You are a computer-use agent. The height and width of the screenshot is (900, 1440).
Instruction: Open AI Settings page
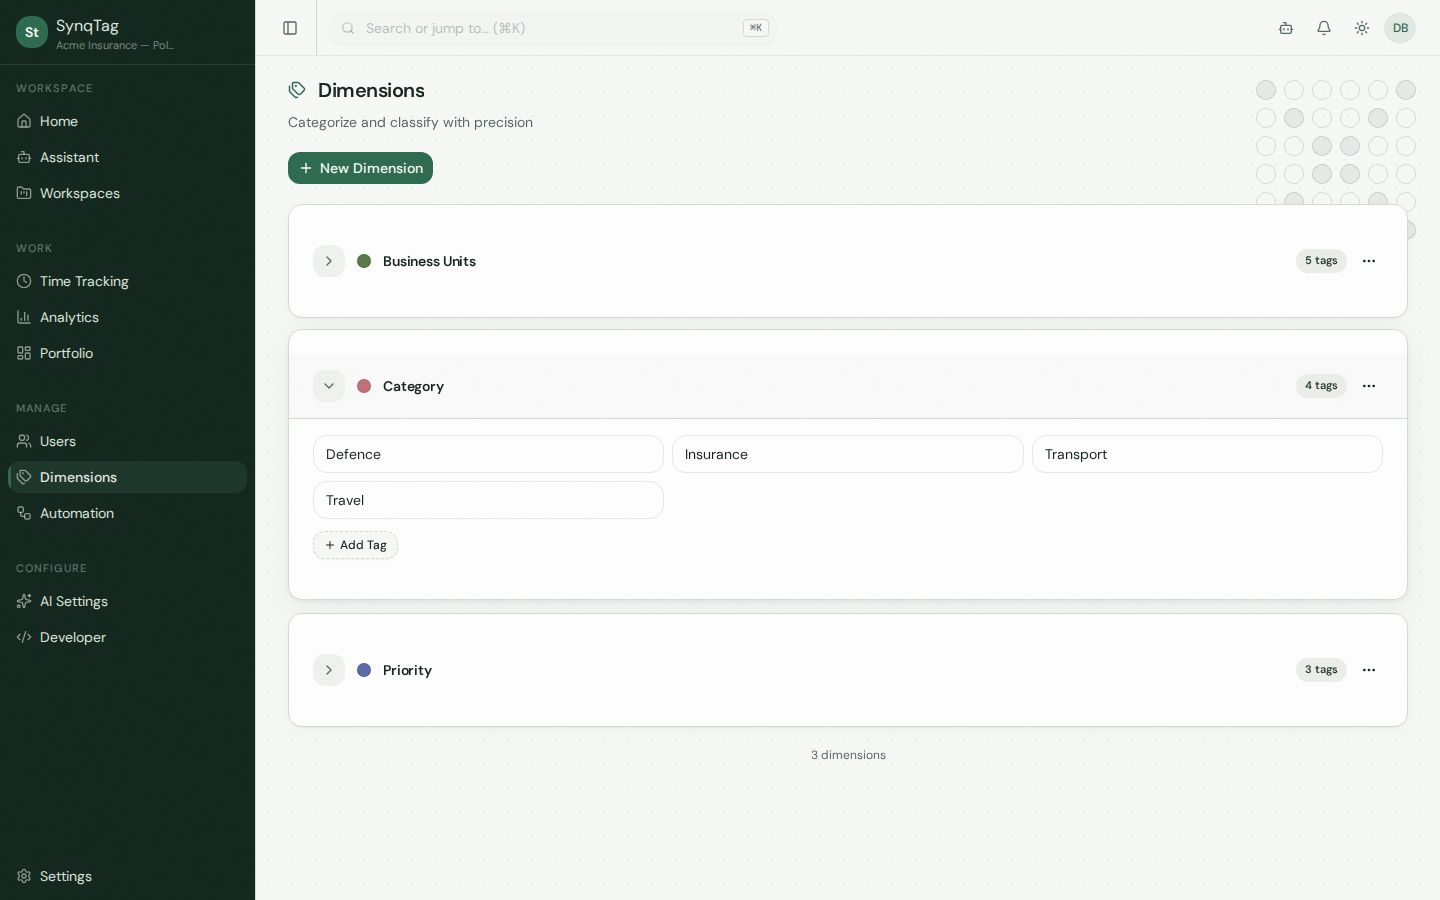(x=127, y=601)
